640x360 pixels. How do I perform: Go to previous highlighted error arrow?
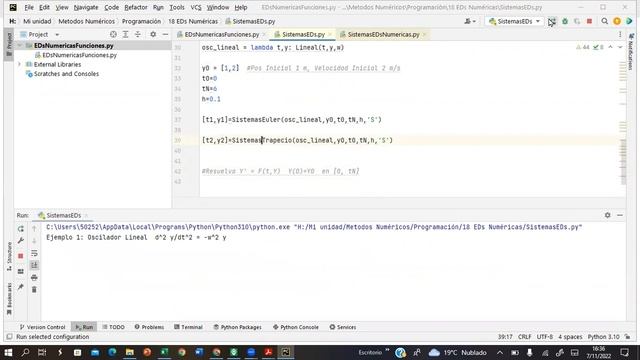[611, 47]
